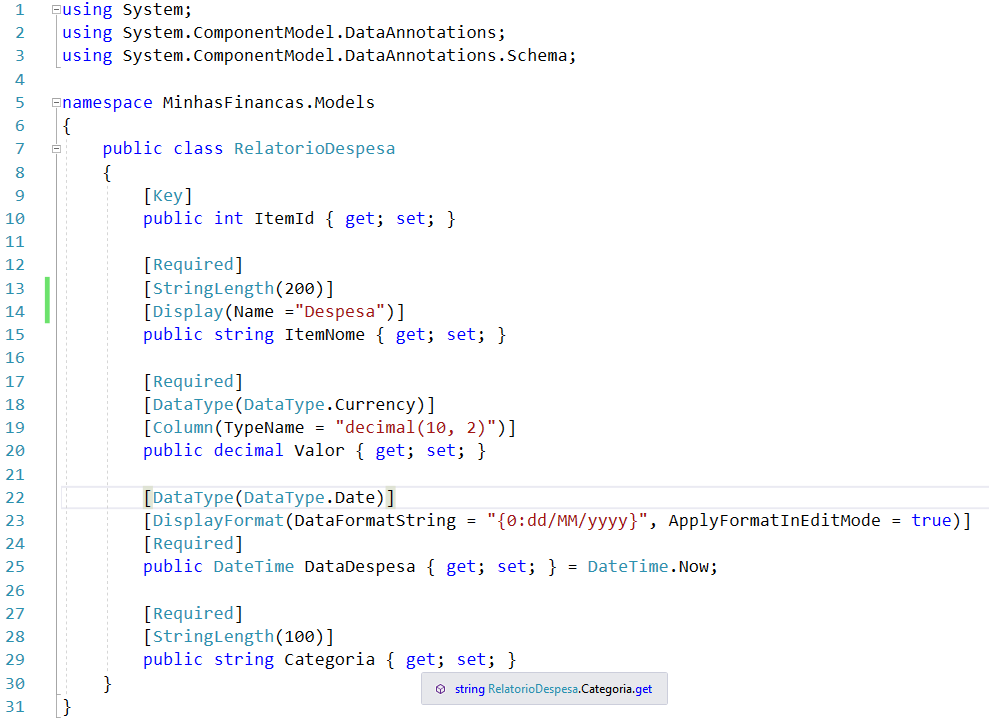Click System.ComponentModel.DataAnnotations.Schema using line
The height and width of the screenshot is (723, 989).
[x=319, y=56]
